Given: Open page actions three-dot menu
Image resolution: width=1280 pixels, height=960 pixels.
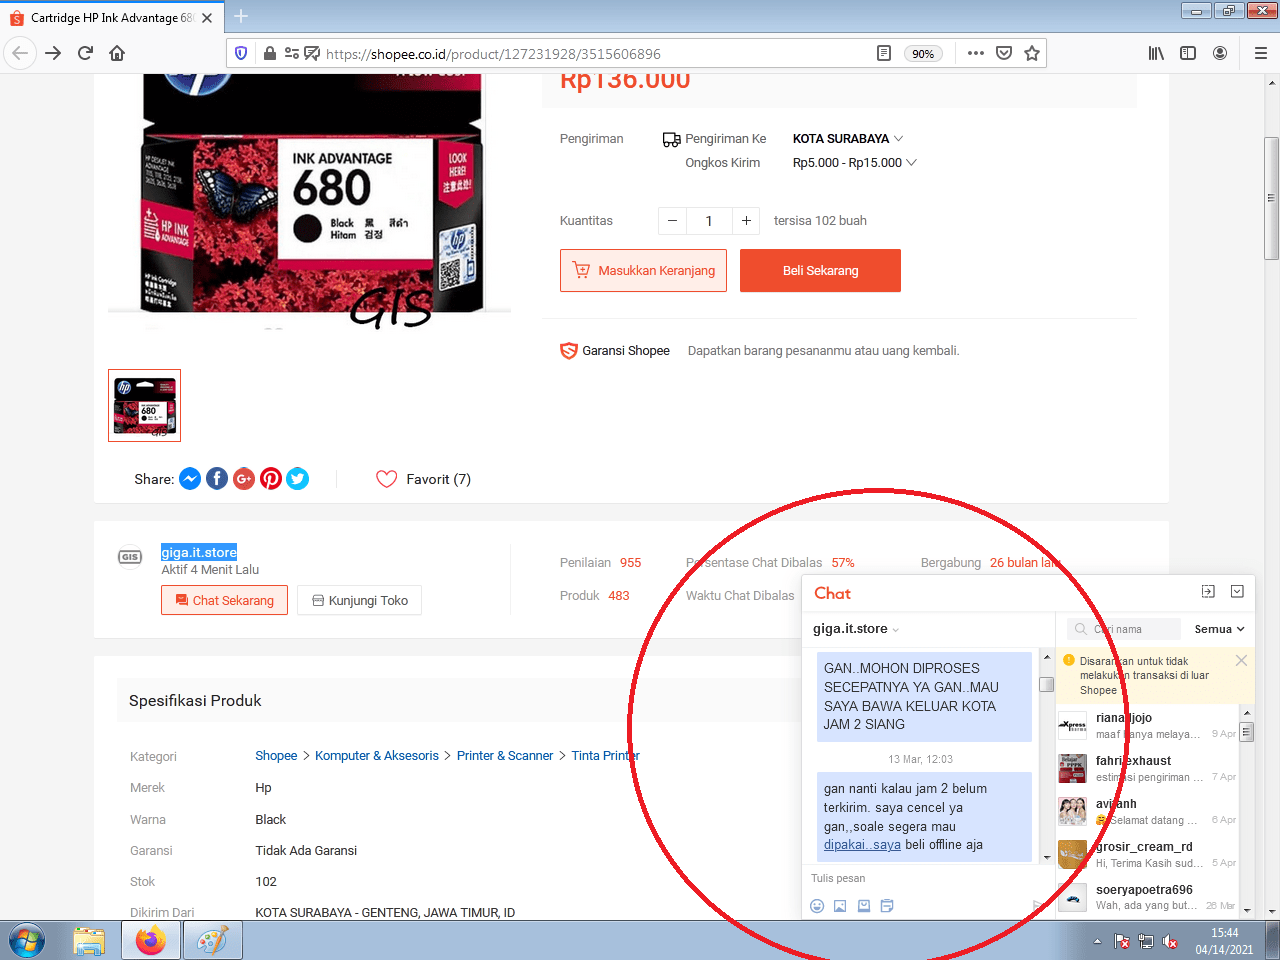Looking at the screenshot, I should 976,53.
